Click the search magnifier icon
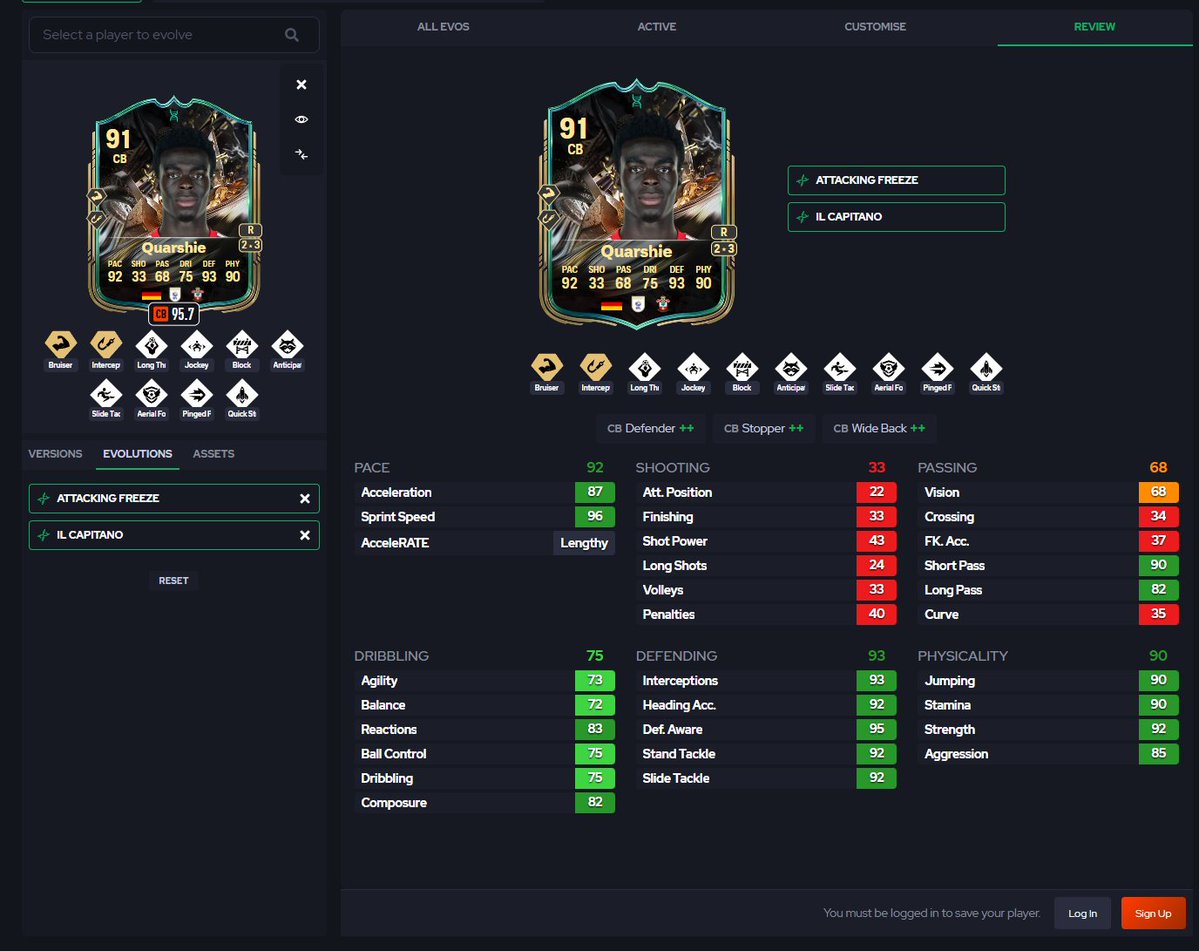Viewport: 1199px width, 951px height. (291, 35)
